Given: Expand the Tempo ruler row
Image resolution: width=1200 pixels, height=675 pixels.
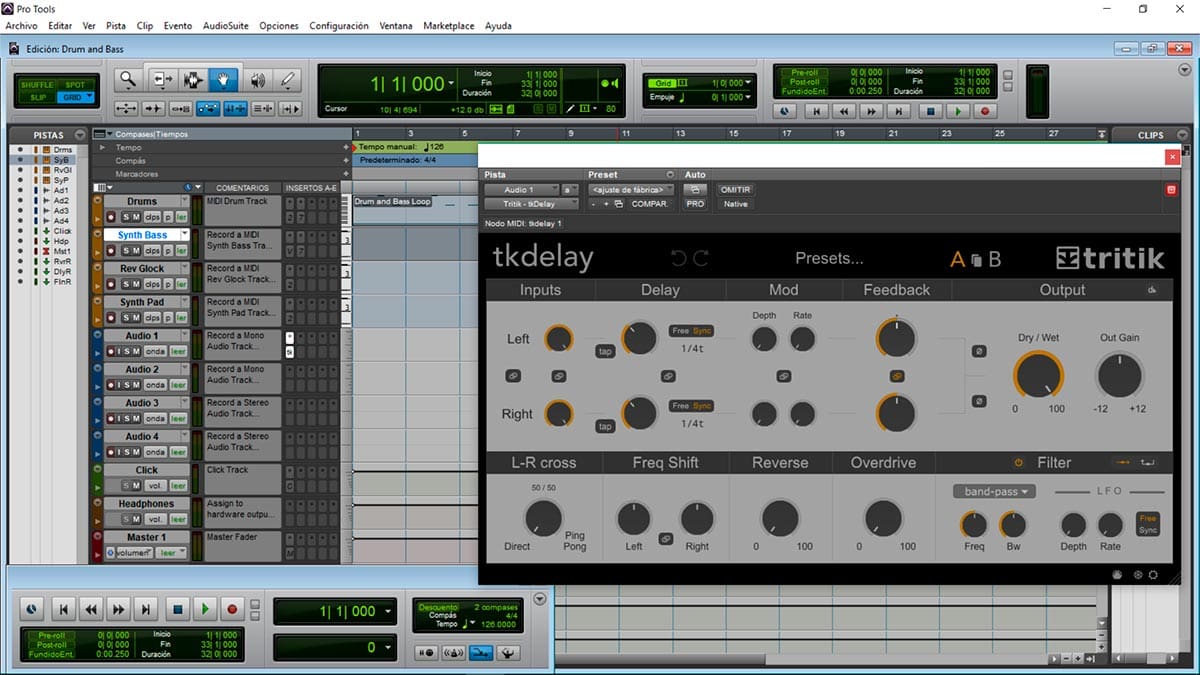Looking at the screenshot, I should coord(101,147).
